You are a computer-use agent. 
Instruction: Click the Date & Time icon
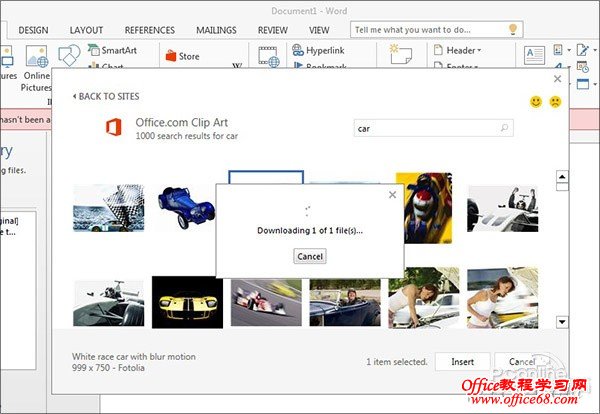click(583, 67)
